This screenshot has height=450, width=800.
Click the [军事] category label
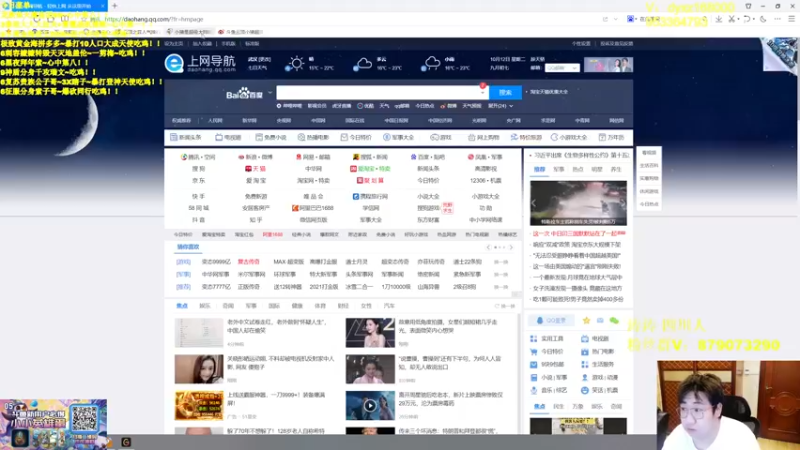coord(183,274)
